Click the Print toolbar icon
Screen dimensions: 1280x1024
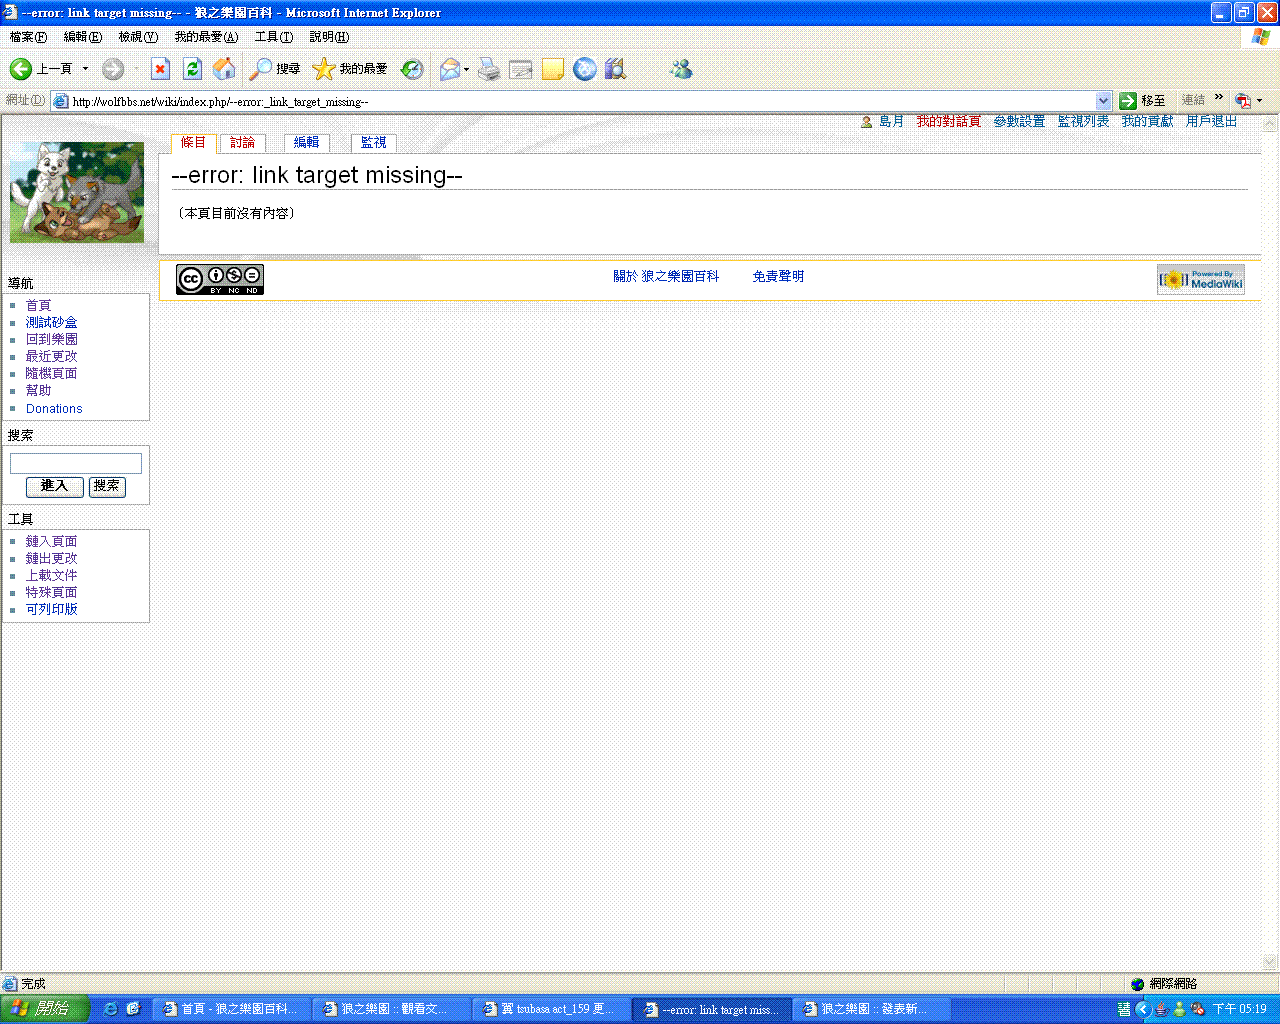coord(488,69)
